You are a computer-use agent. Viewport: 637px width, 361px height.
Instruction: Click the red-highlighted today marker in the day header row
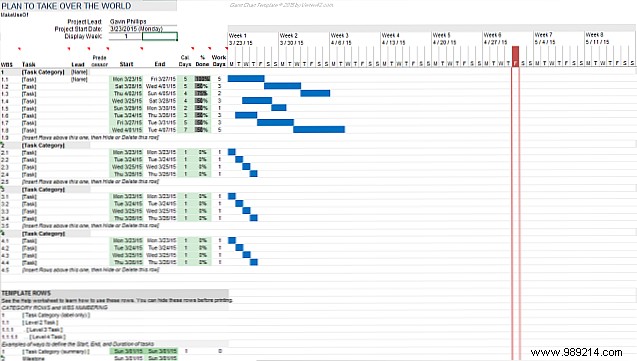(516, 56)
